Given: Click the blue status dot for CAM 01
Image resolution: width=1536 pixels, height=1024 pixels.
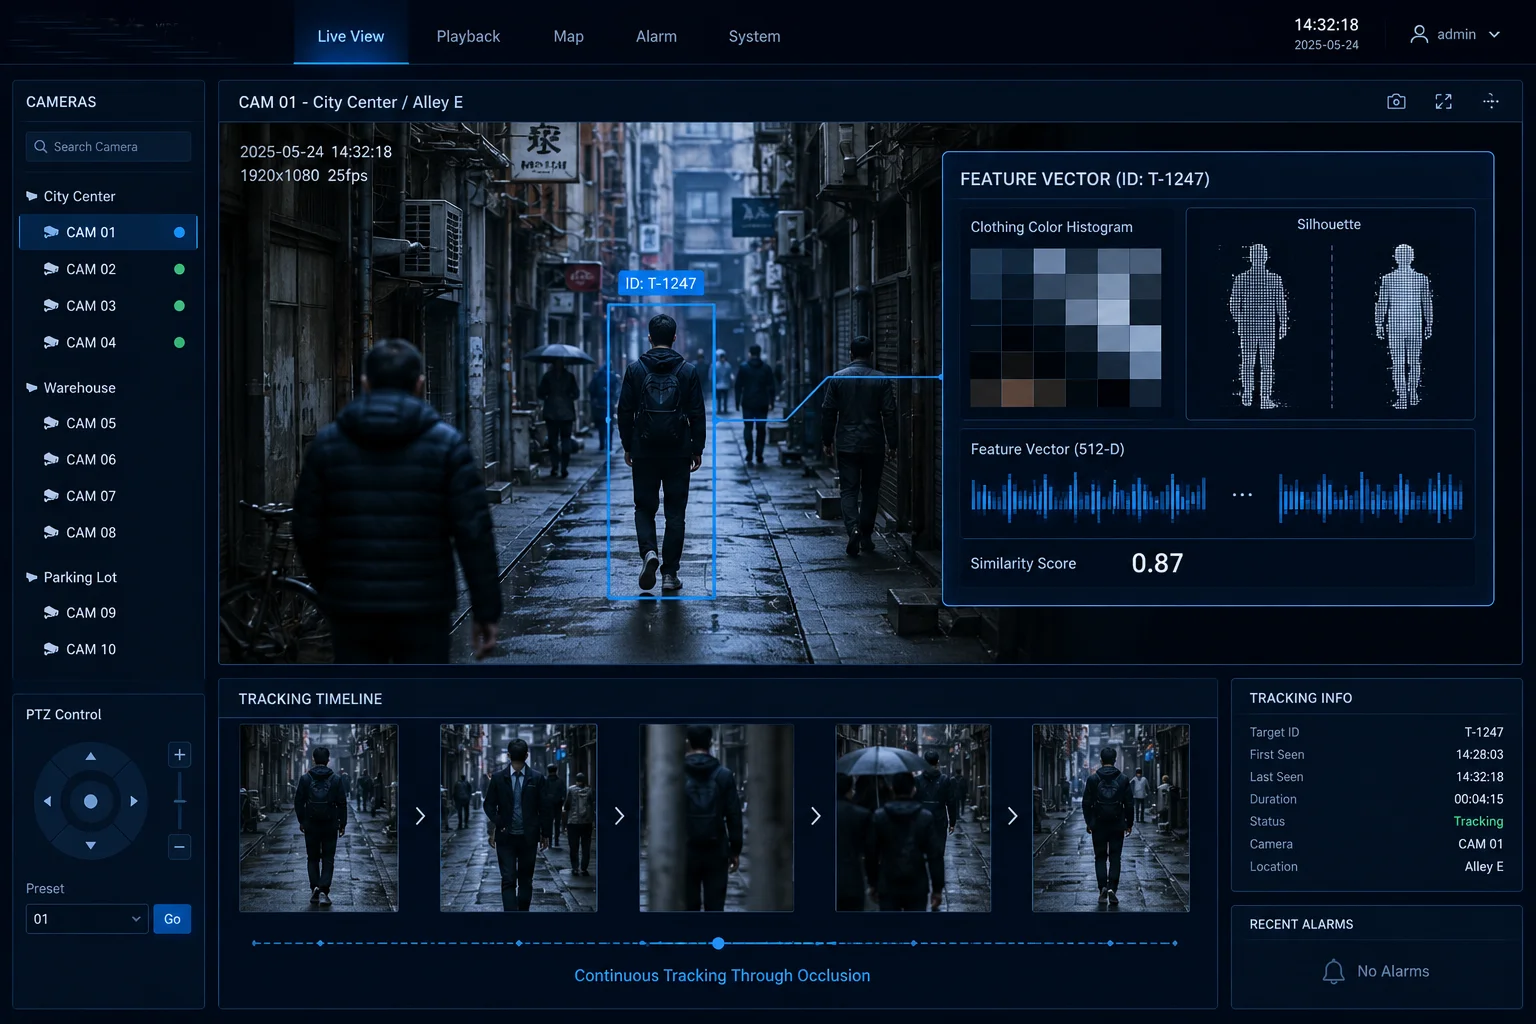Looking at the screenshot, I should (180, 233).
